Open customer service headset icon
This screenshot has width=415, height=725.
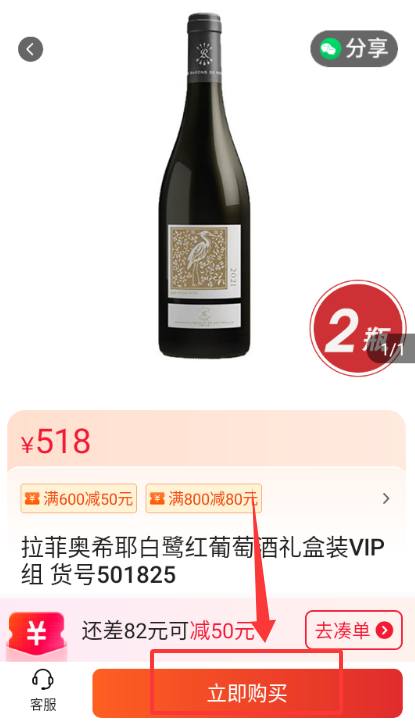[43, 681]
